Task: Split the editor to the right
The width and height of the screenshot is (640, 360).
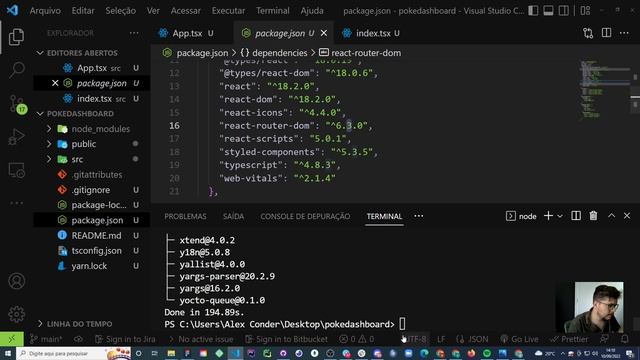Action: pyautogui.click(x=606, y=33)
